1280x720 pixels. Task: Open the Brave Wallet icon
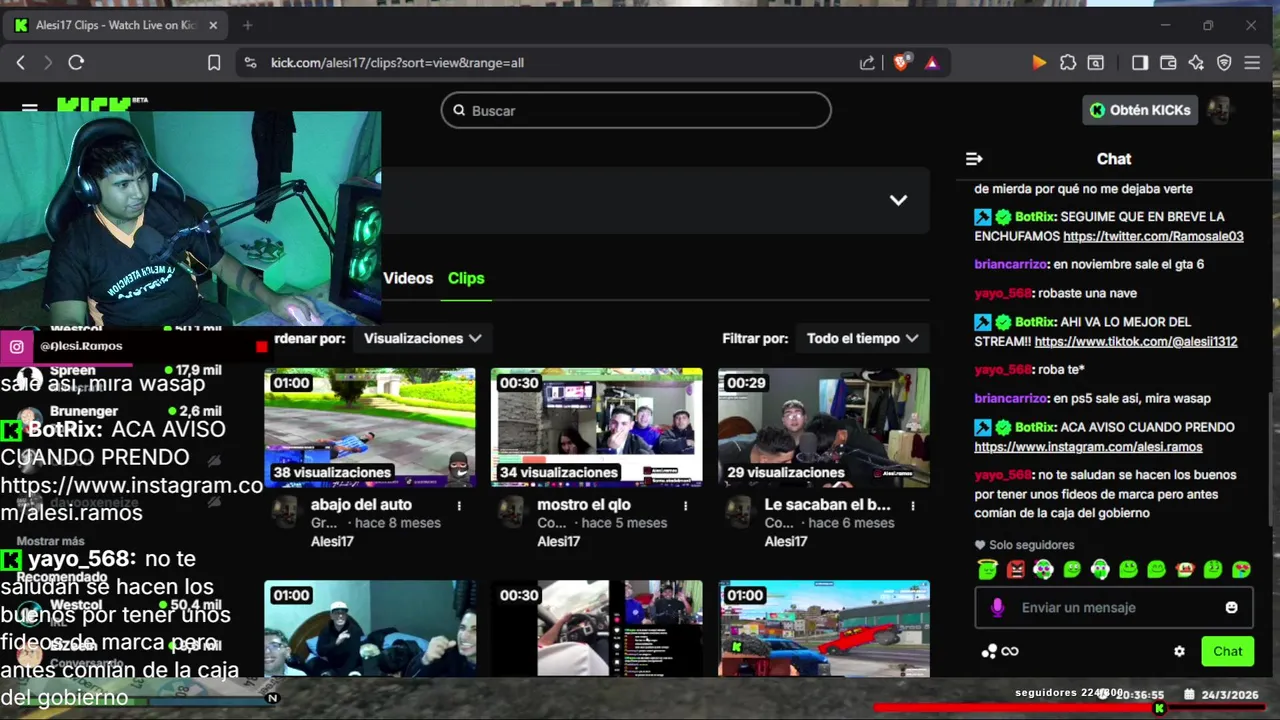[1168, 63]
